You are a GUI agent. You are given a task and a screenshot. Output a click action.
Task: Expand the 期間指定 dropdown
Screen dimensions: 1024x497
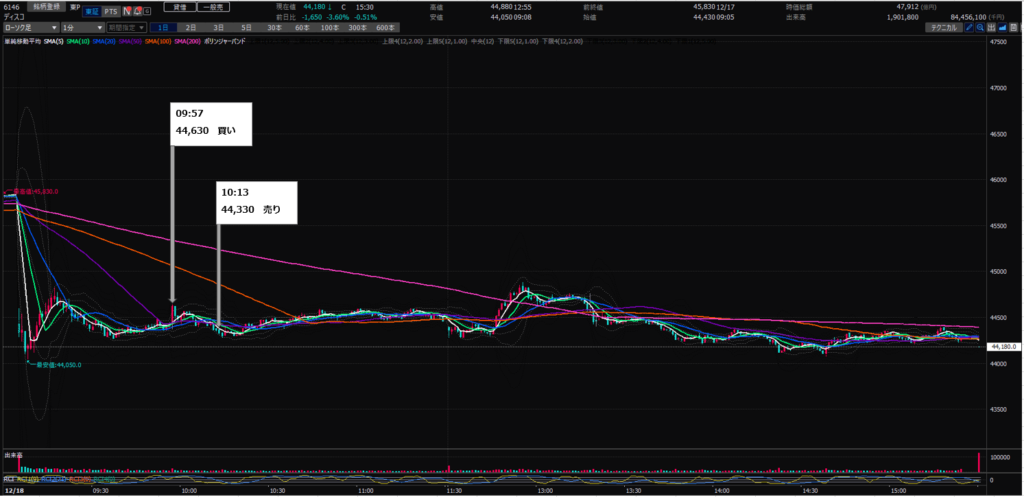coord(127,28)
